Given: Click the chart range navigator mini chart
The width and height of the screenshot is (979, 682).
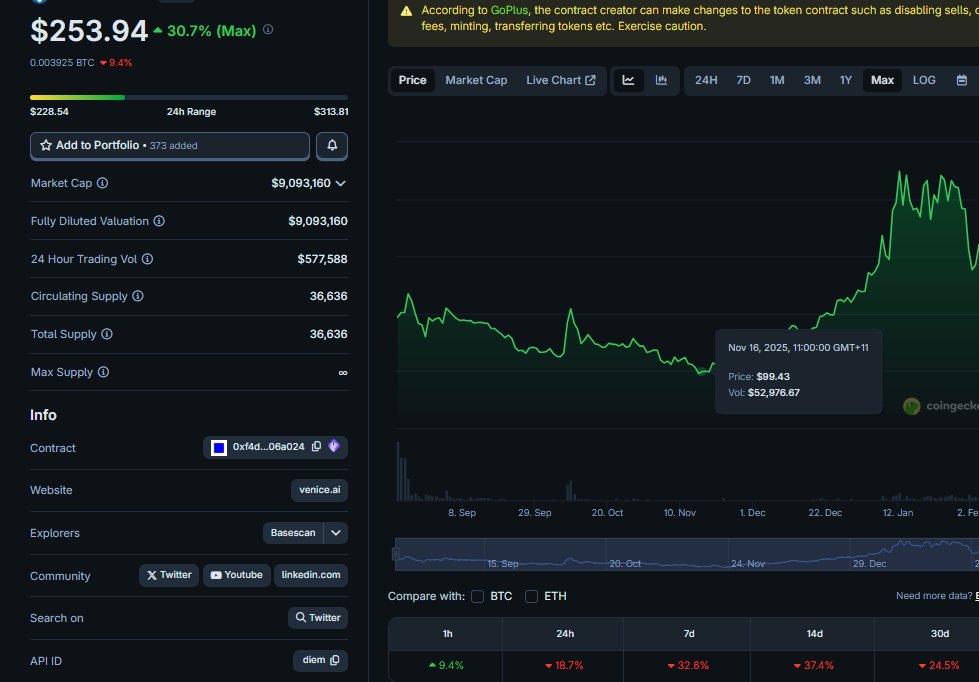Looking at the screenshot, I should [687, 554].
